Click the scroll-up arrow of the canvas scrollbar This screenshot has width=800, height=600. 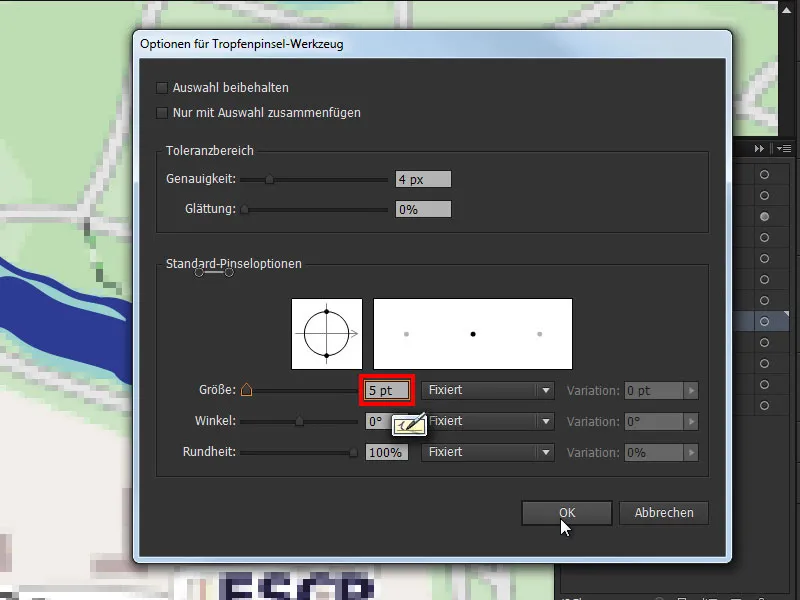pyautogui.click(x=786, y=10)
